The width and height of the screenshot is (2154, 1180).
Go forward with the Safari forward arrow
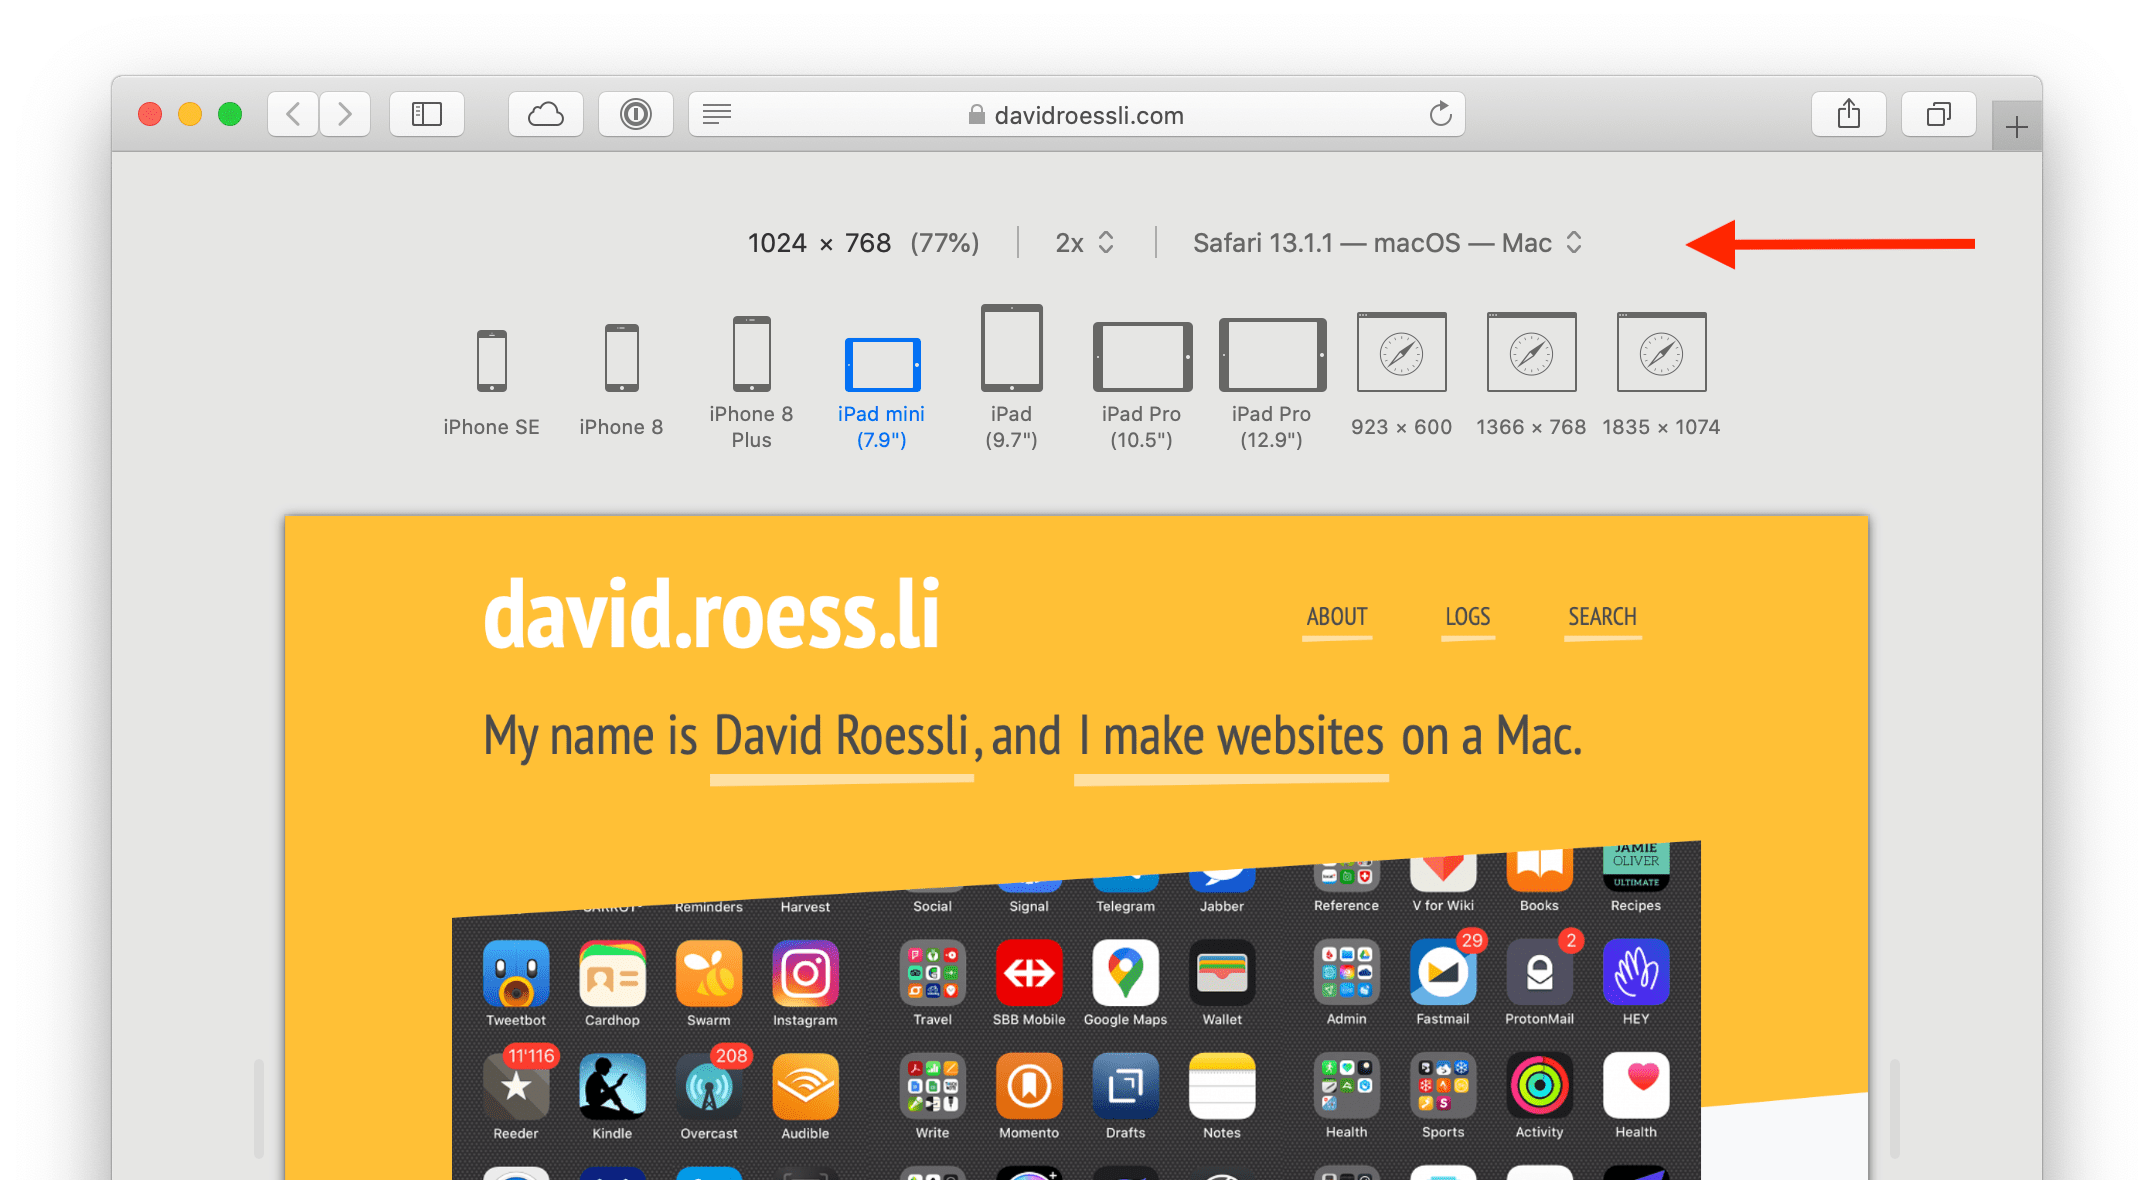tap(345, 114)
